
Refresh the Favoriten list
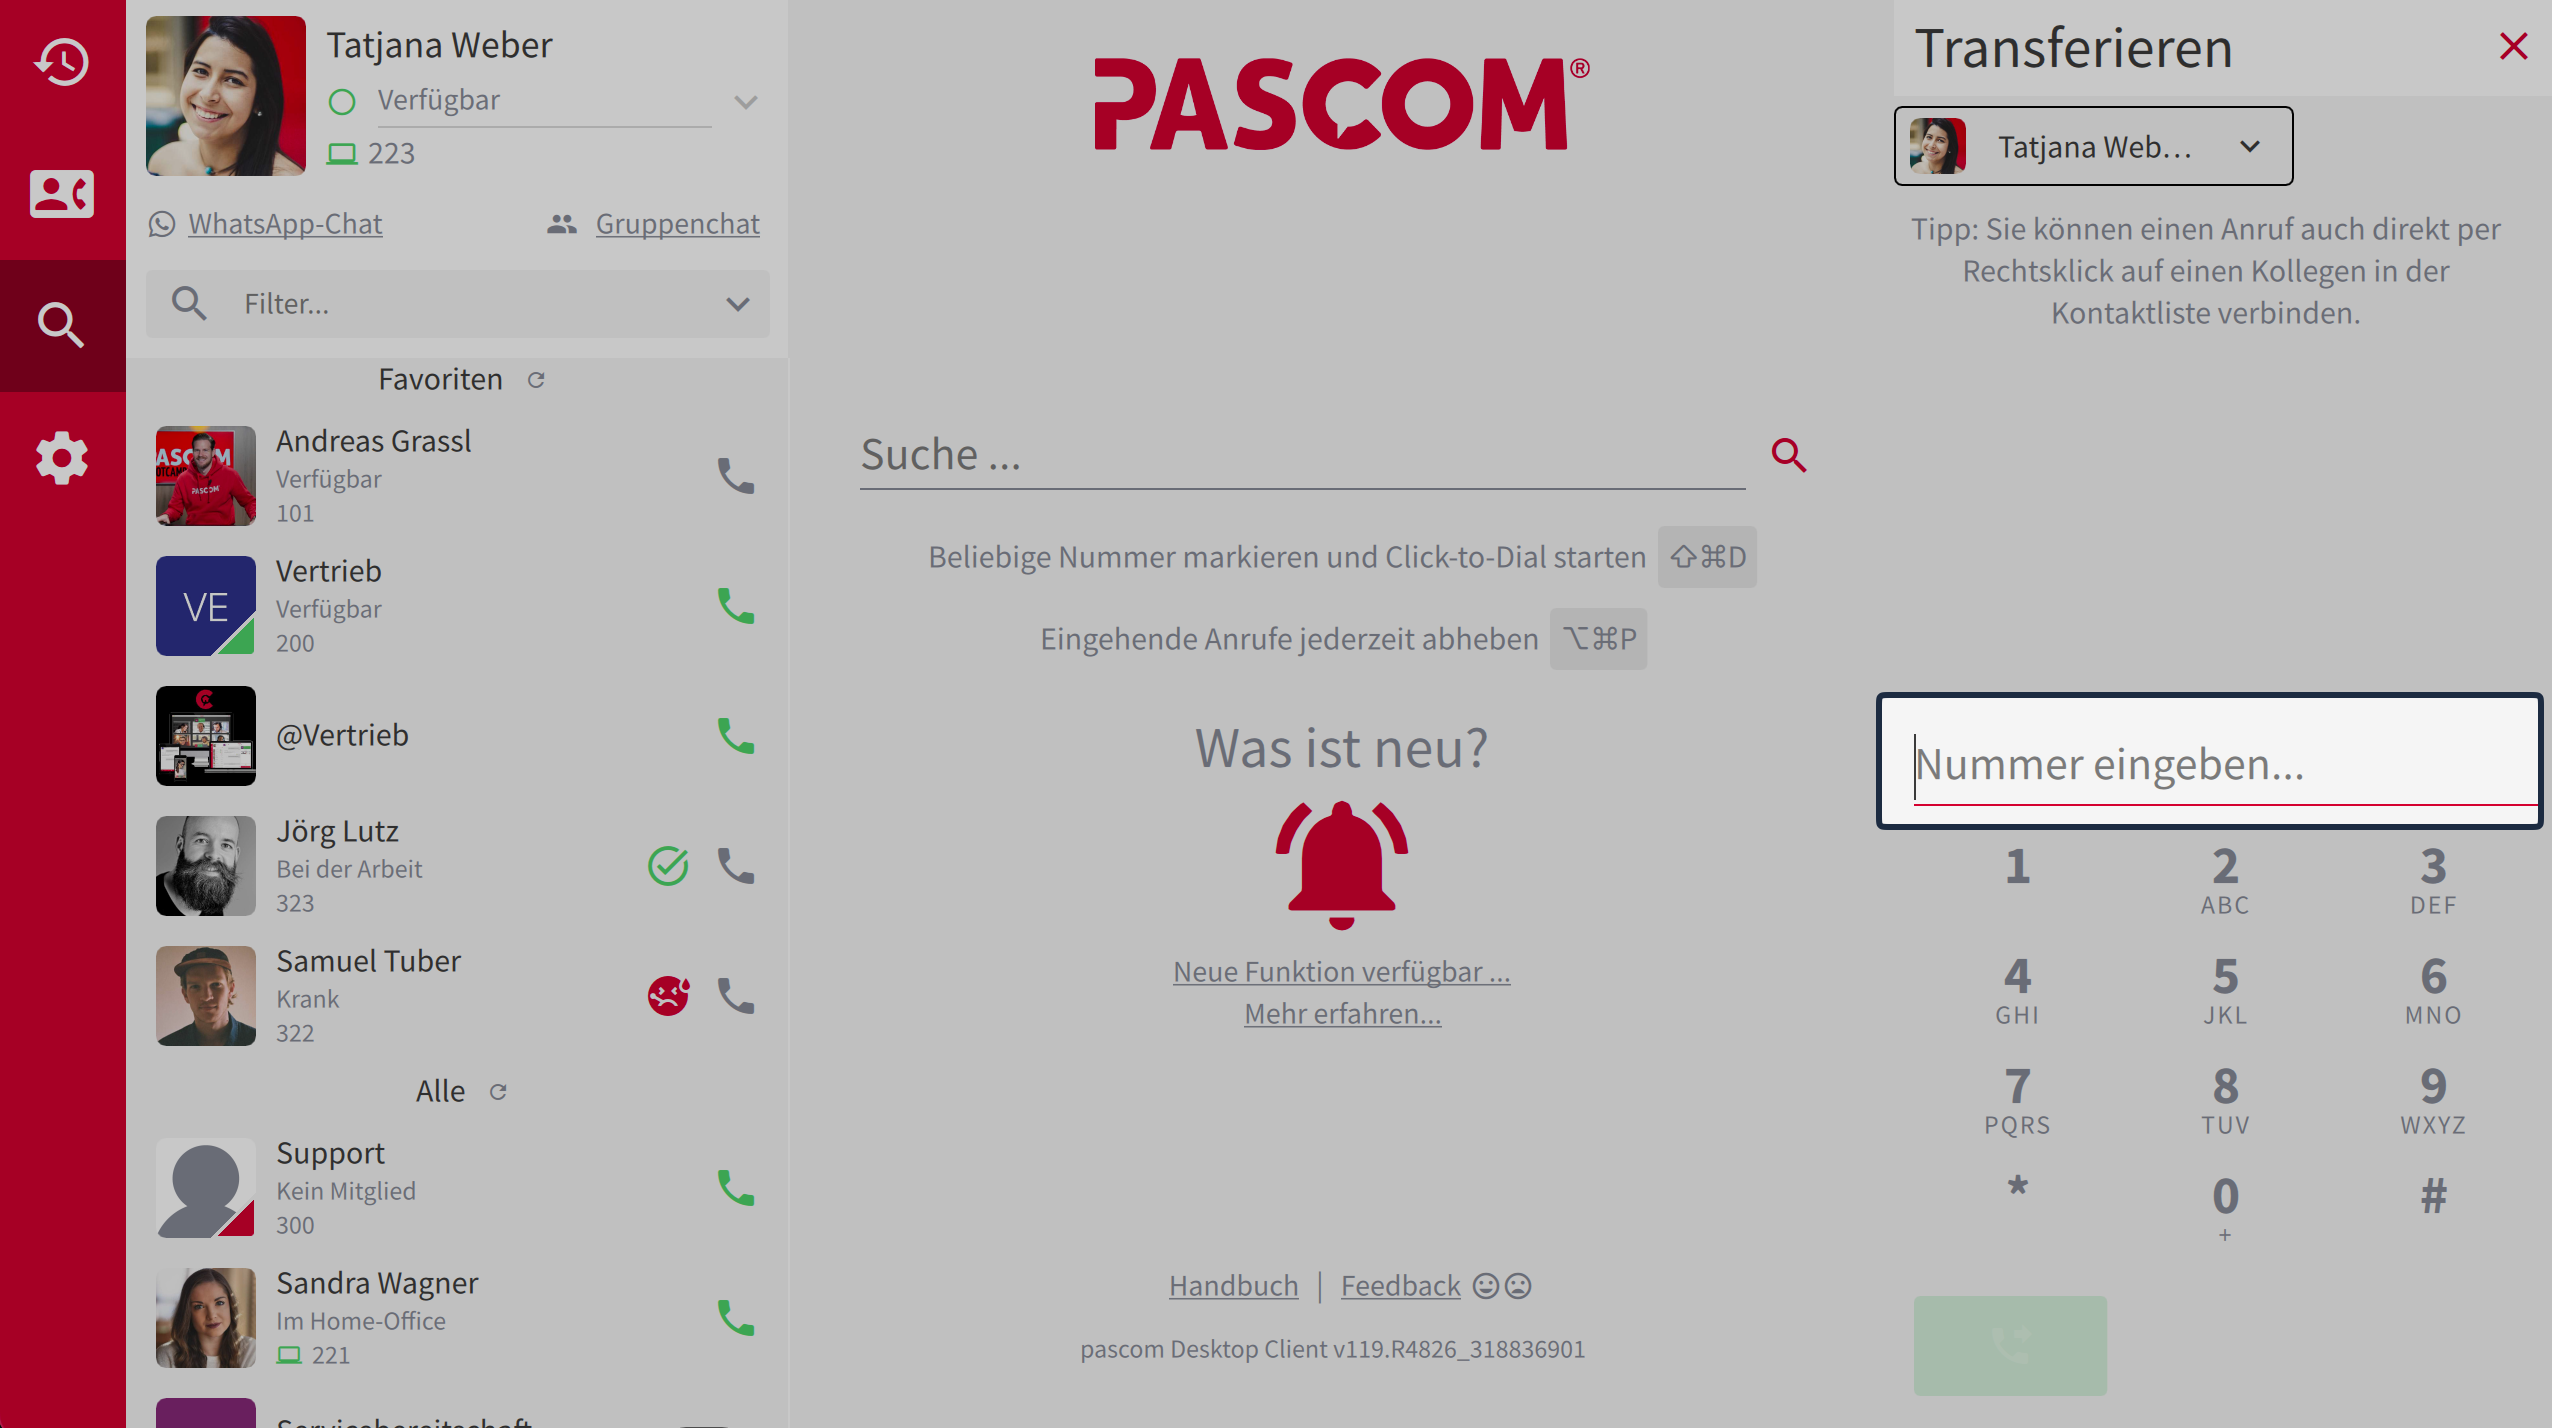point(536,380)
